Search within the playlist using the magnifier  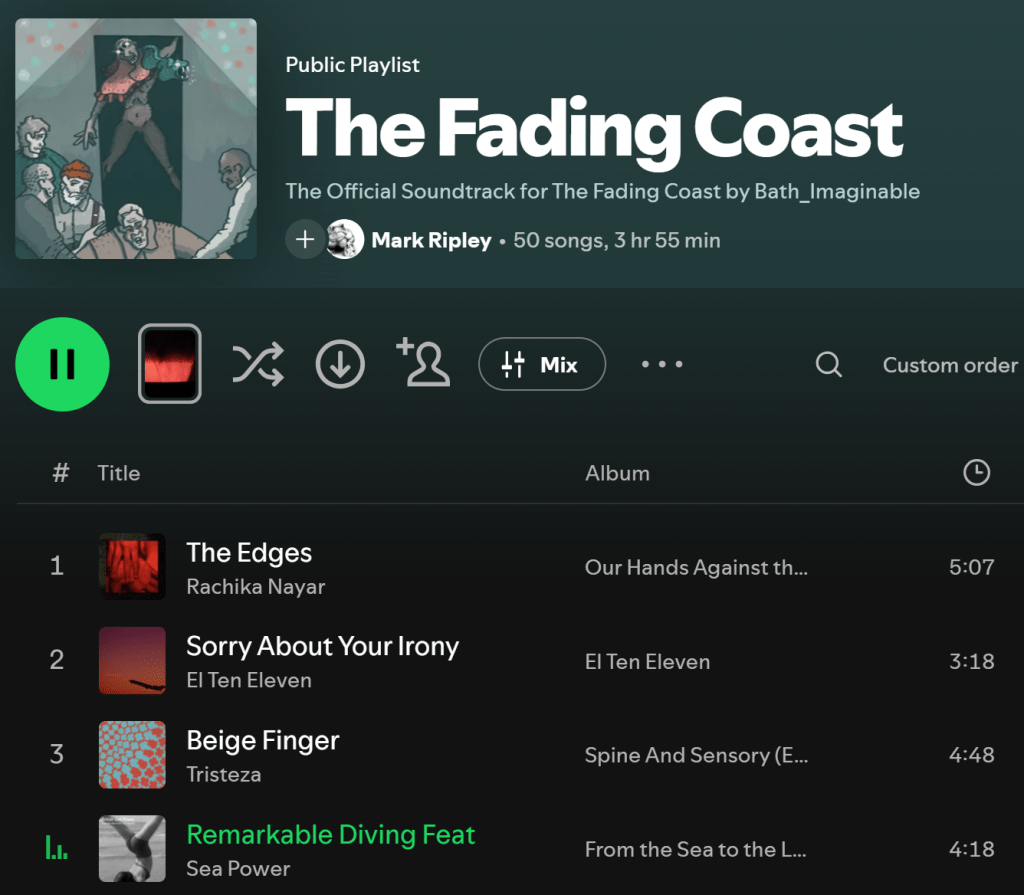[x=828, y=364]
